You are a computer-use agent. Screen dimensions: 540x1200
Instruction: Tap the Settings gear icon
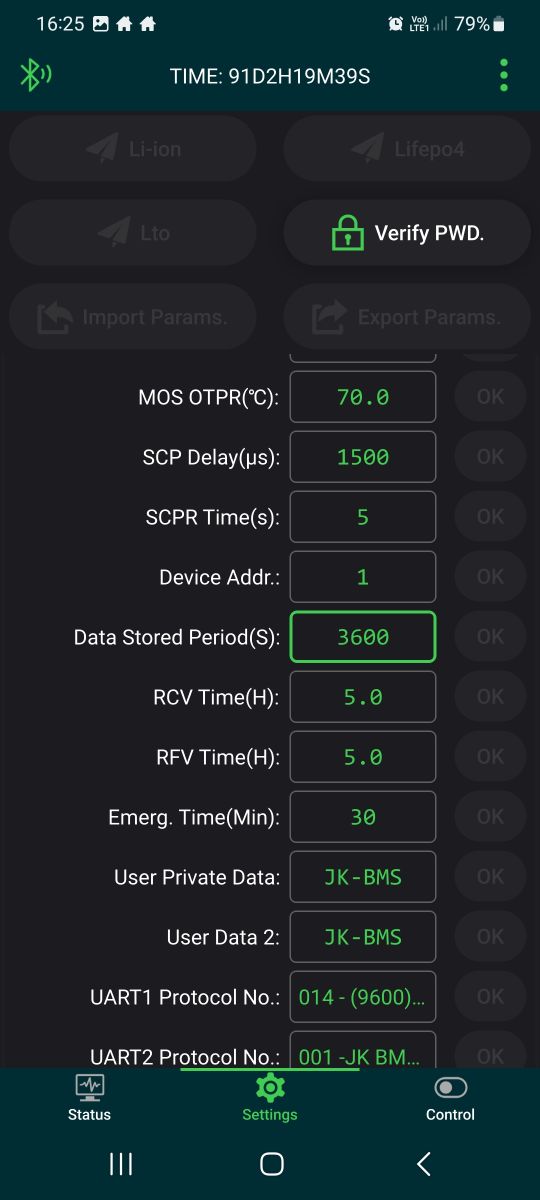click(270, 1087)
